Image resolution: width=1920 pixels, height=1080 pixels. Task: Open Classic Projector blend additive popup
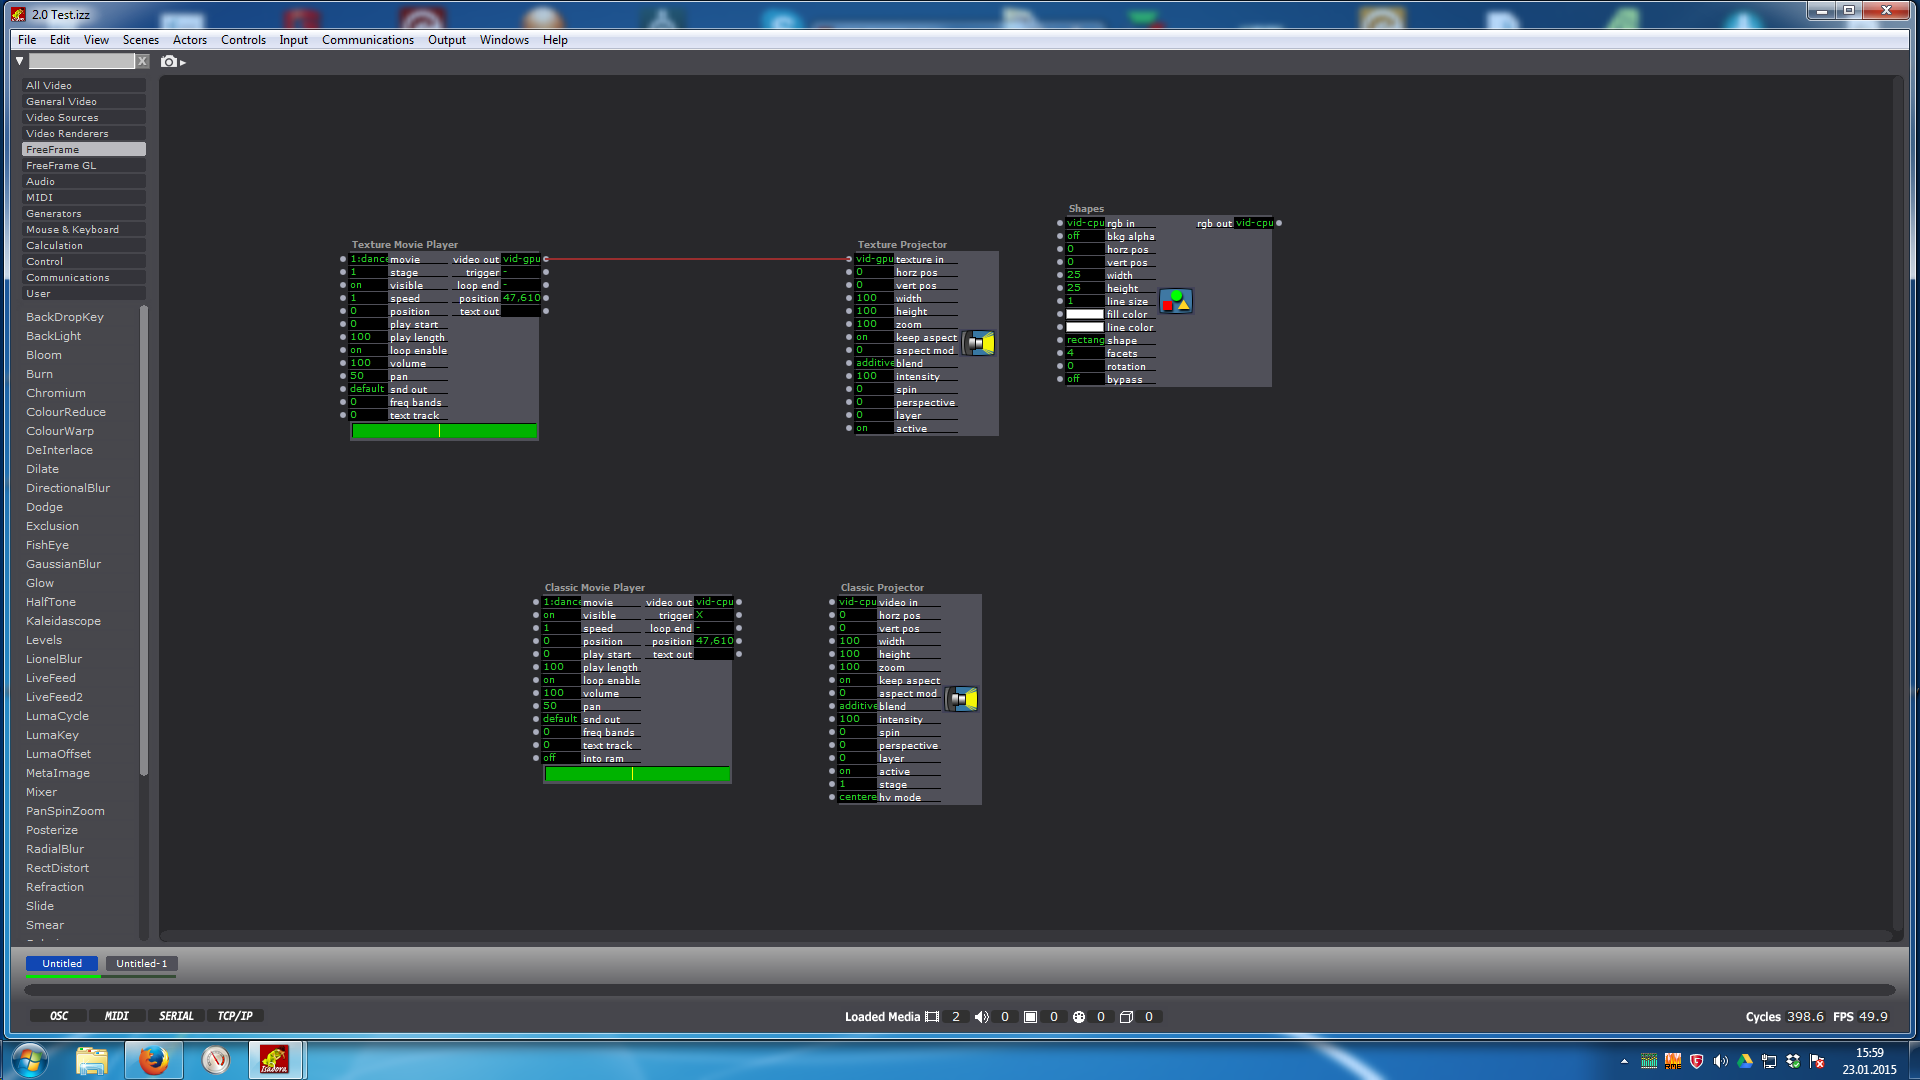click(x=857, y=706)
